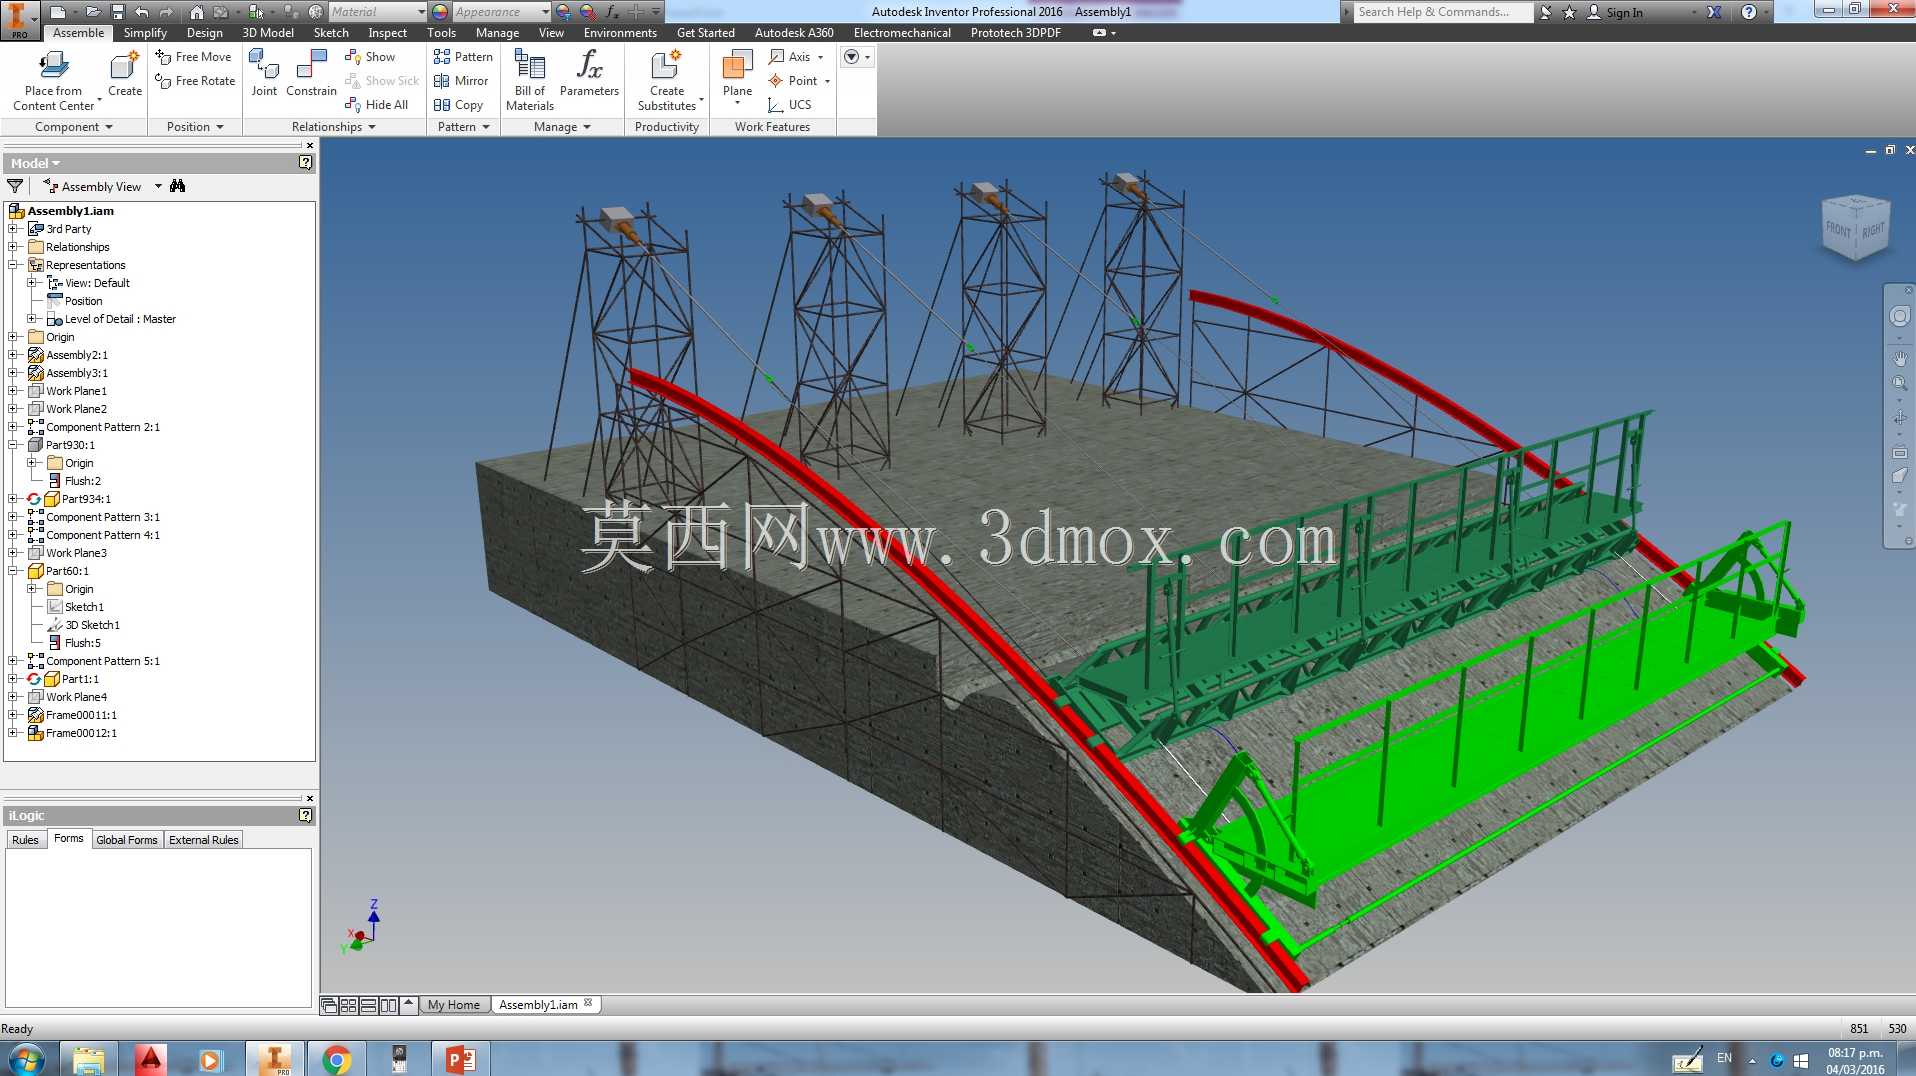Open the Help question mark icon

pos(1748,12)
